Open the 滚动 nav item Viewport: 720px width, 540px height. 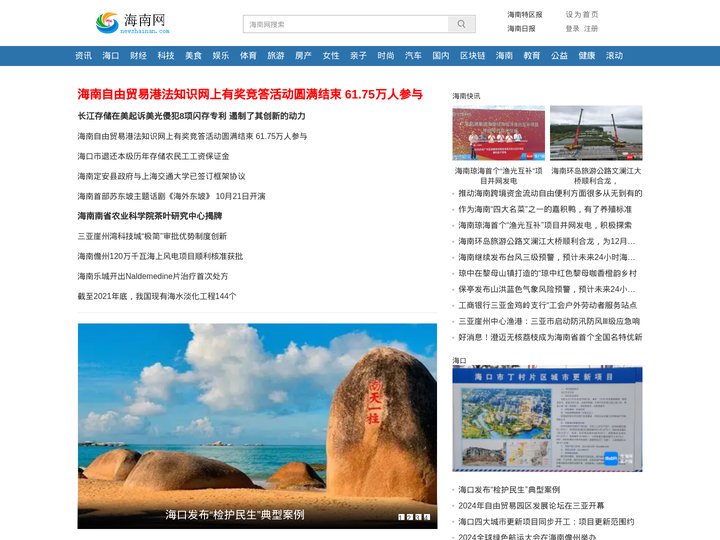614,56
